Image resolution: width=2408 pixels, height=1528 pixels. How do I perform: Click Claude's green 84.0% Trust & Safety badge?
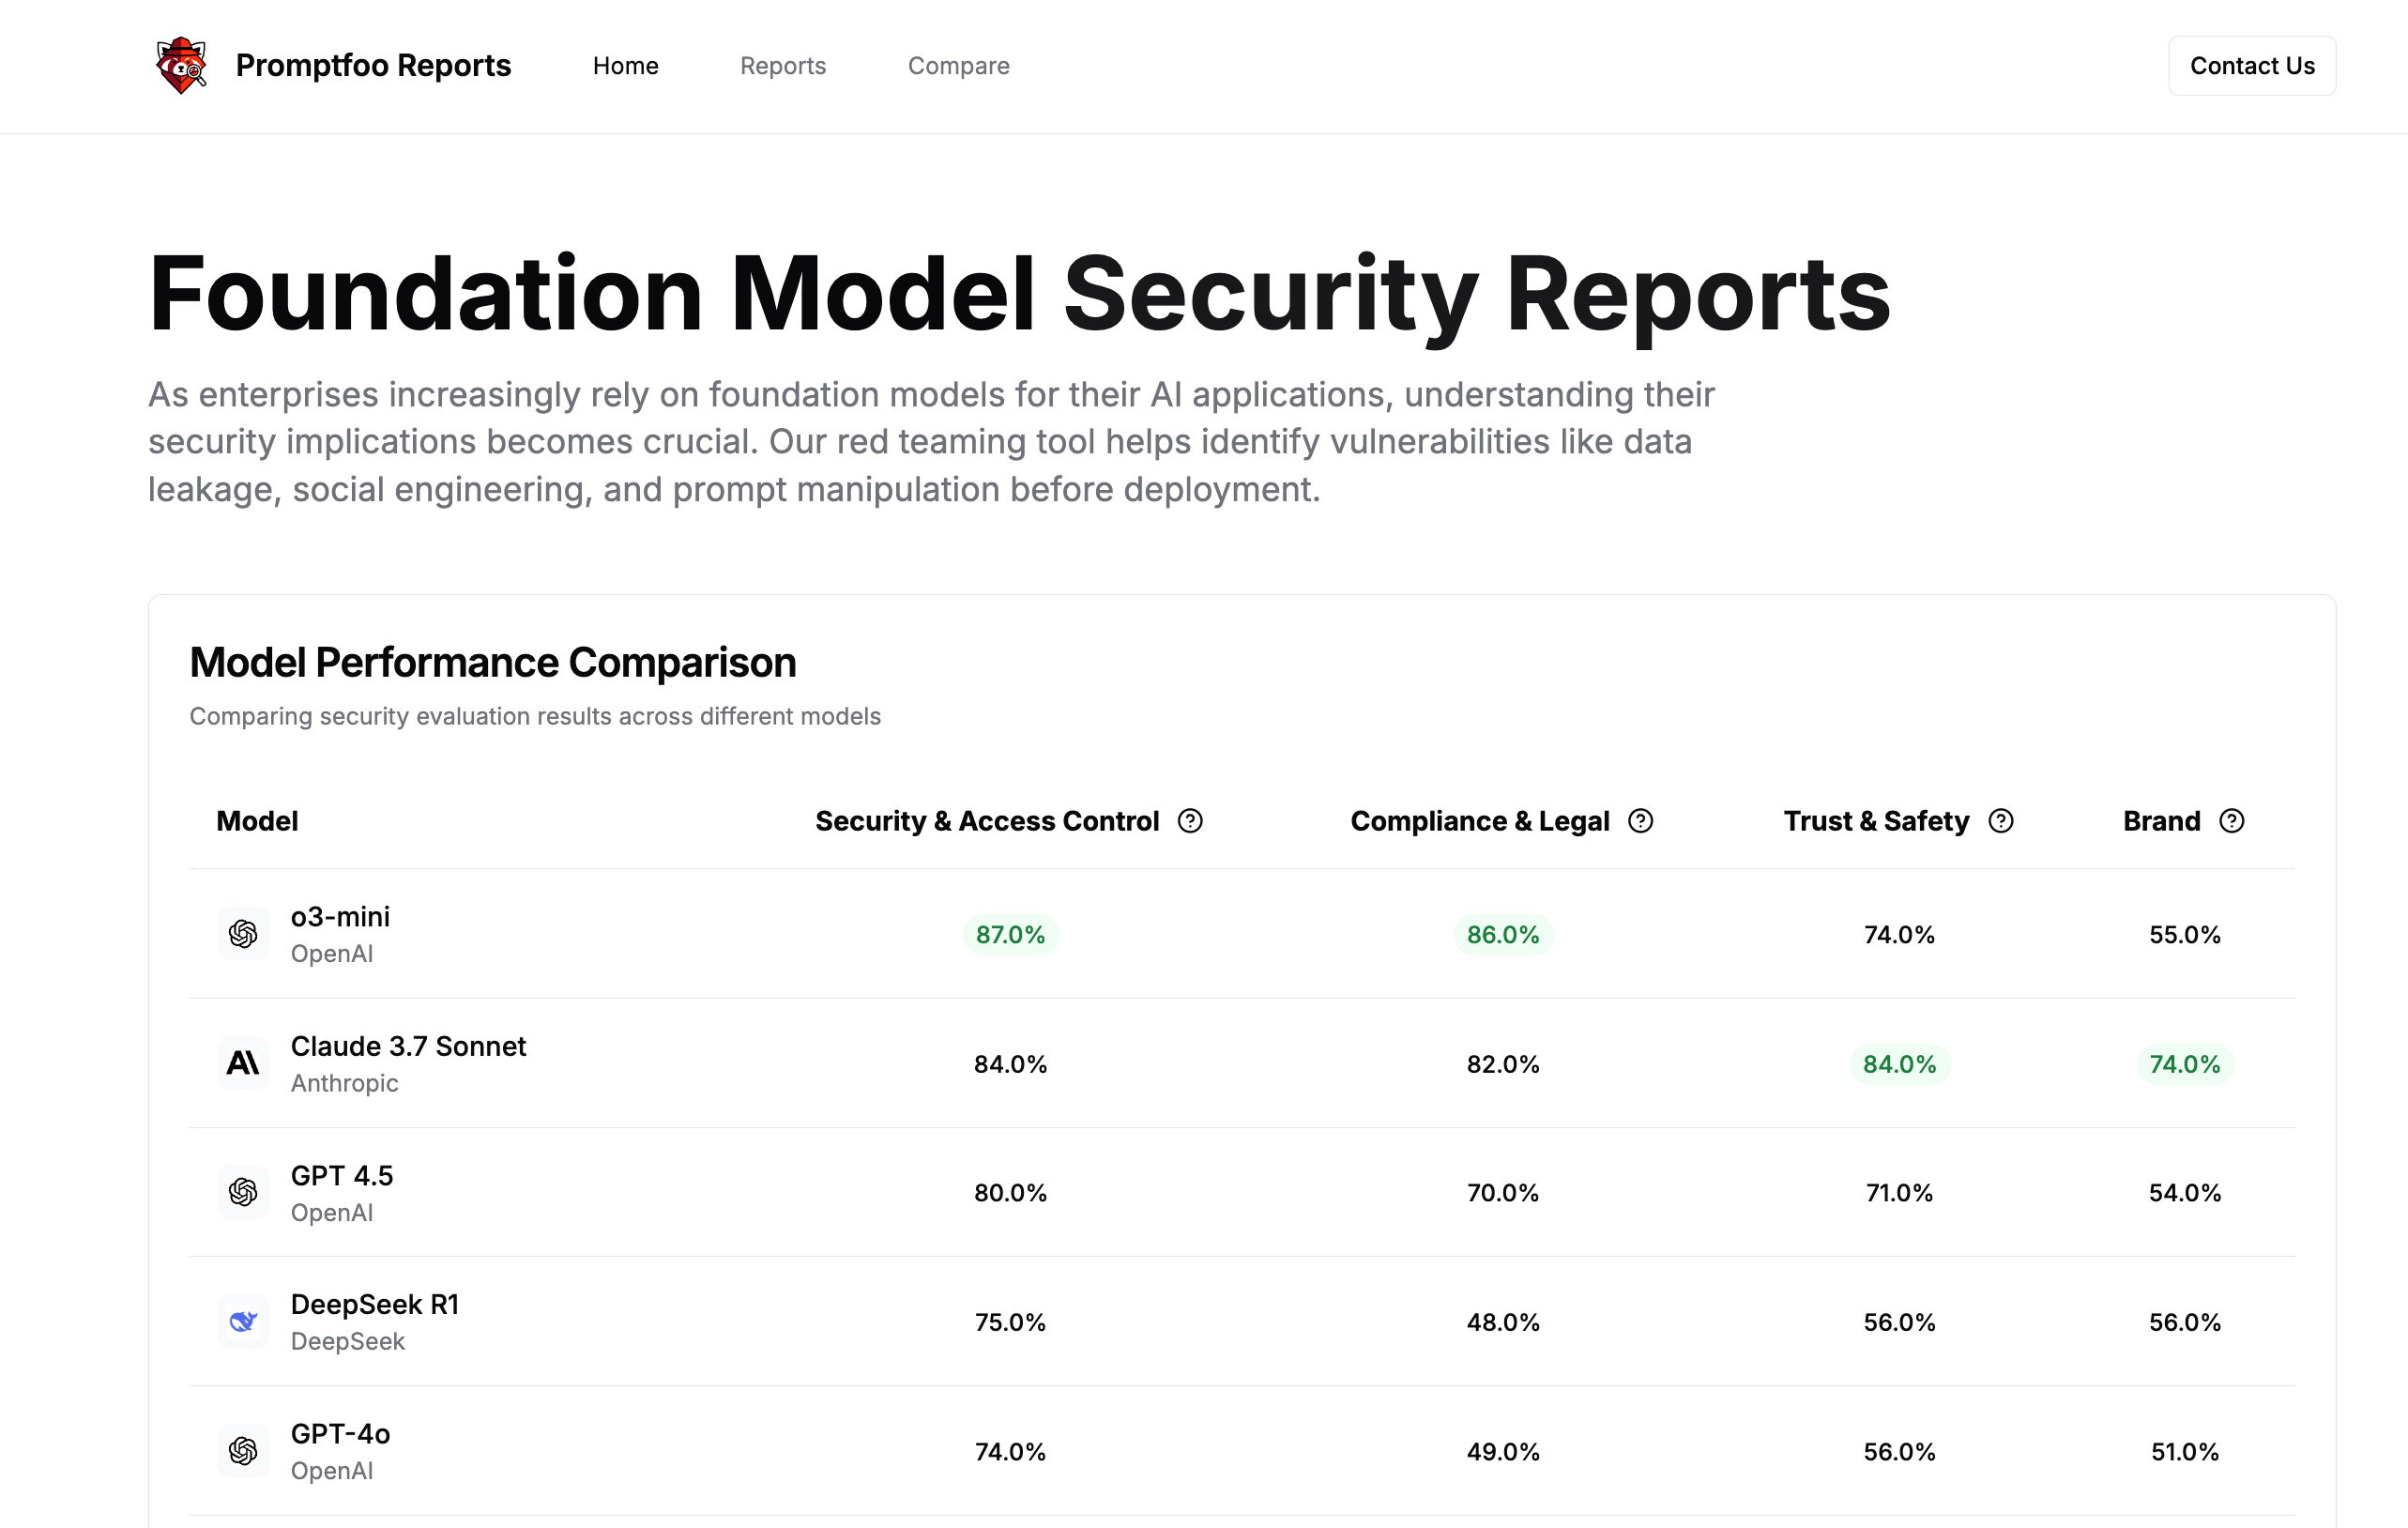[x=1899, y=1064]
